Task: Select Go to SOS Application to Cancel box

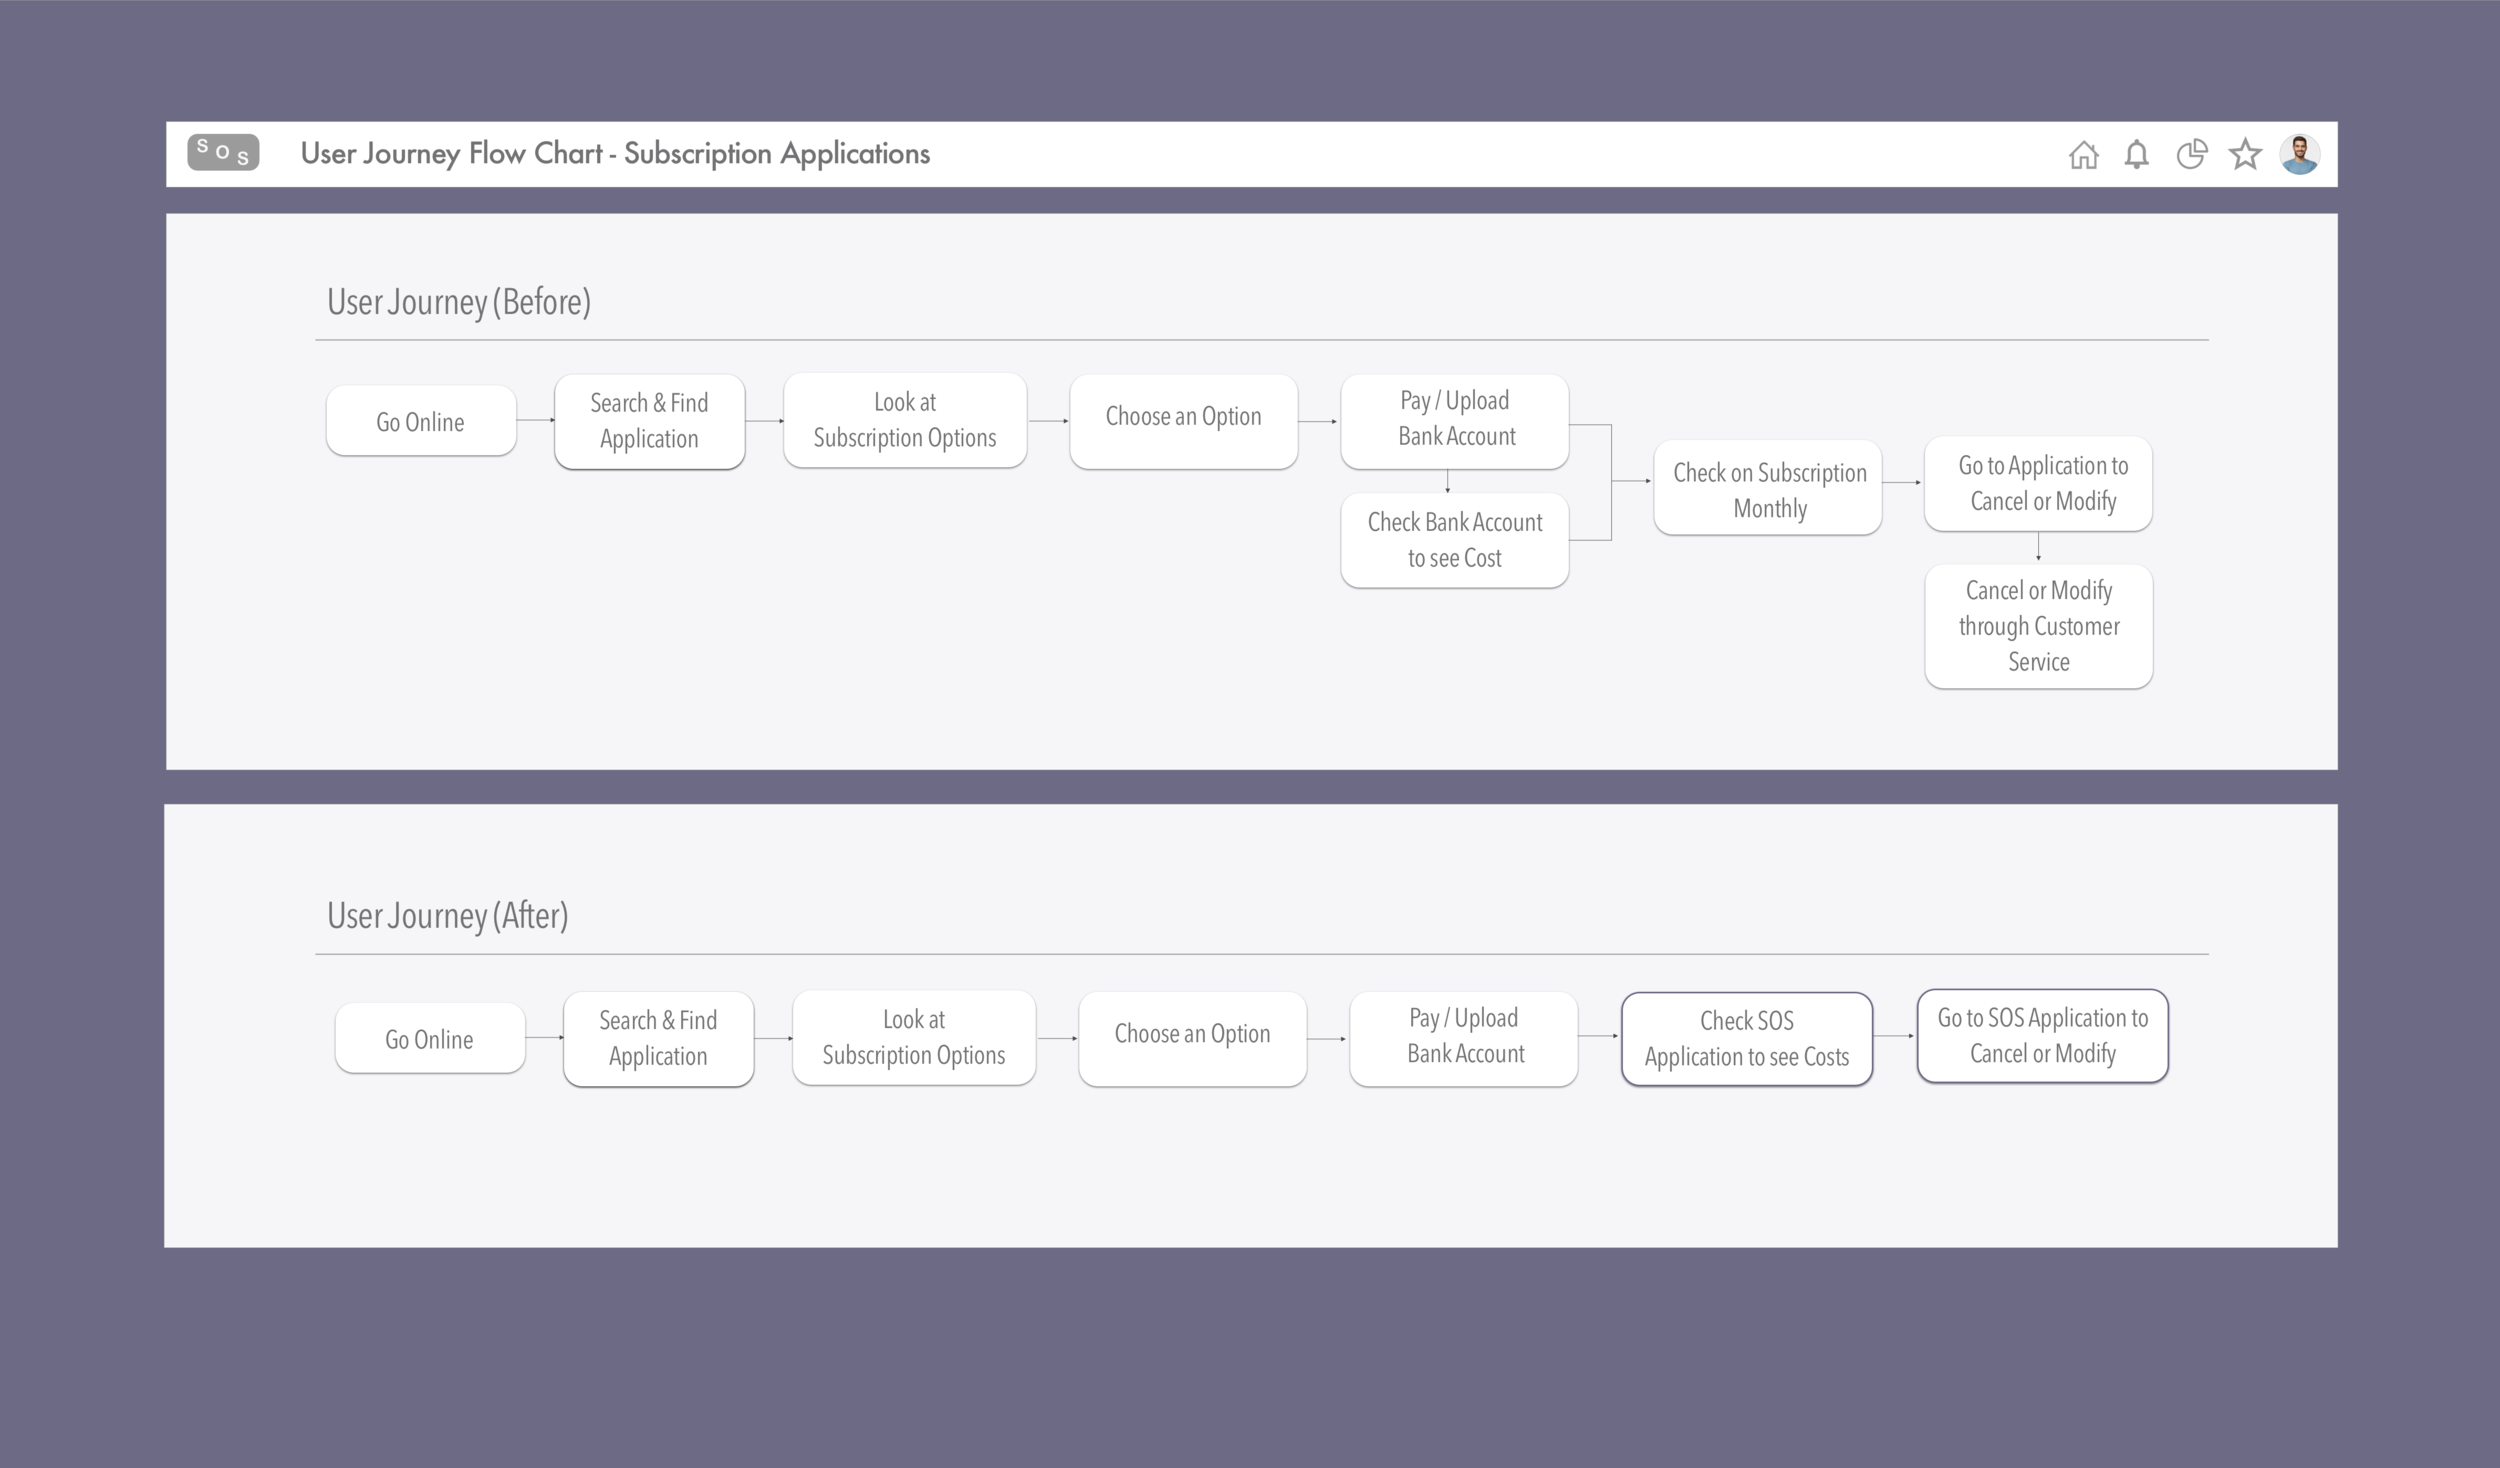Action: click(x=2042, y=1035)
